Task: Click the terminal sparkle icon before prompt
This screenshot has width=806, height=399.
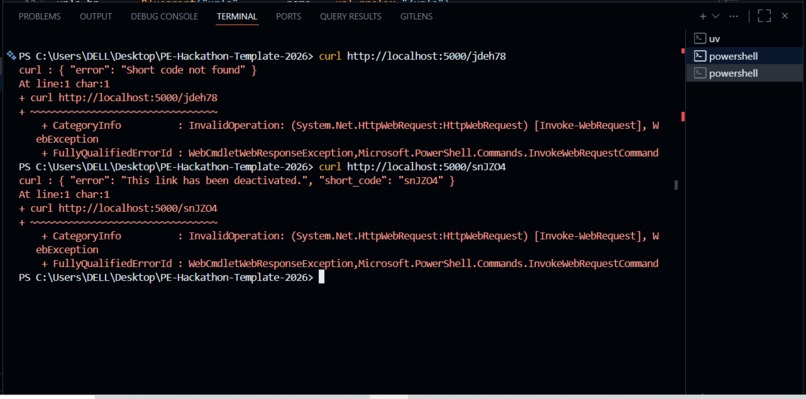Action: click(x=11, y=56)
